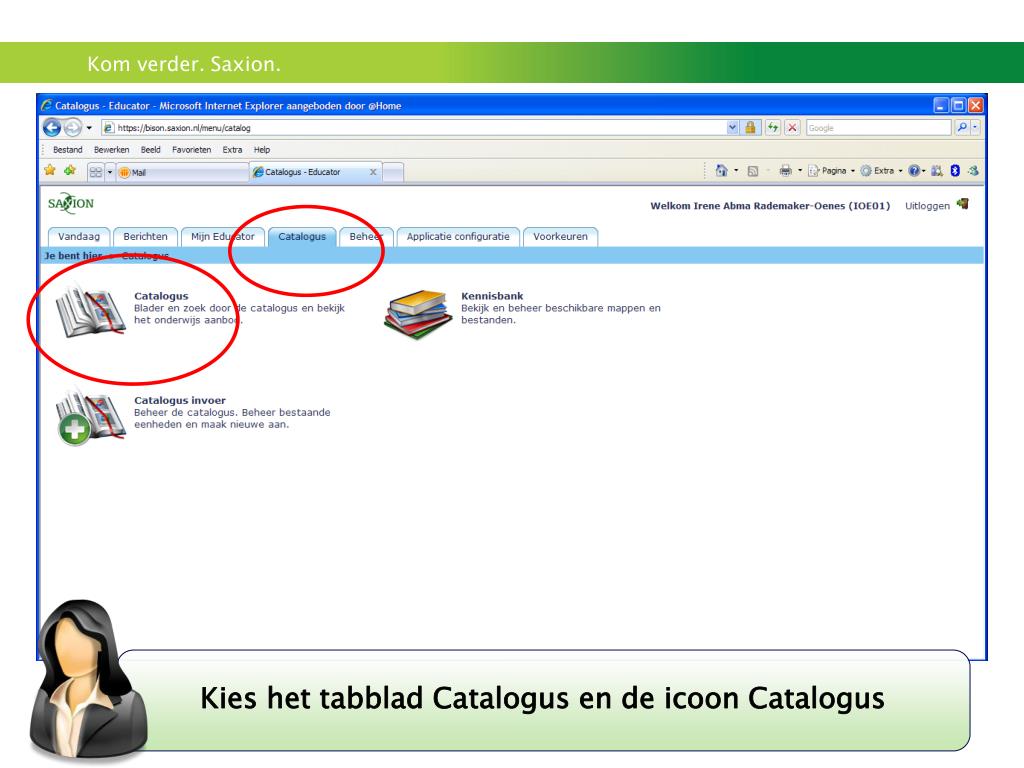Stop loading using the red X icon

[x=792, y=128]
